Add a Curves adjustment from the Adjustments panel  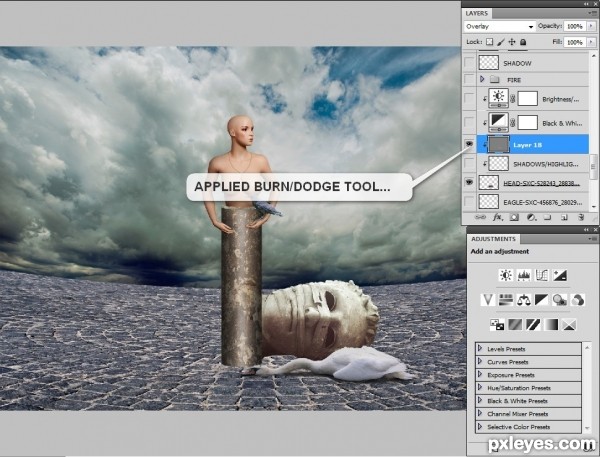click(x=542, y=275)
